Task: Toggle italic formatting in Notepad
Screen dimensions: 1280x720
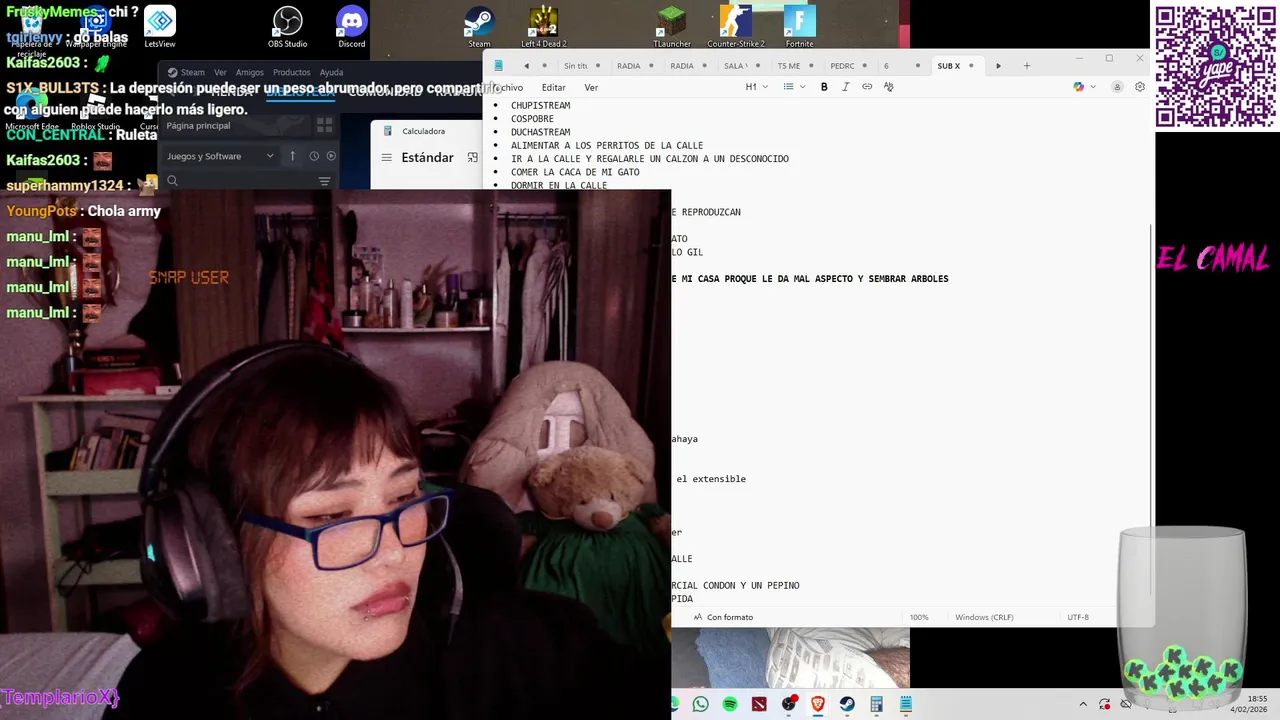Action: pyautogui.click(x=845, y=87)
